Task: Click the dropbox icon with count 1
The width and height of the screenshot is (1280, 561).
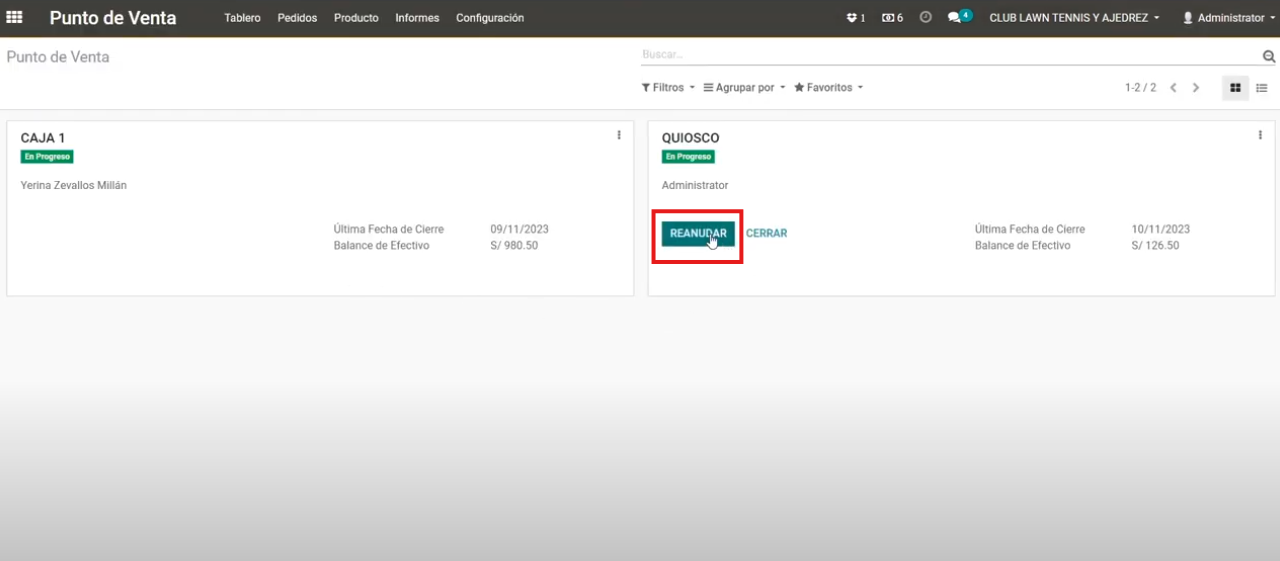Action: (x=855, y=18)
